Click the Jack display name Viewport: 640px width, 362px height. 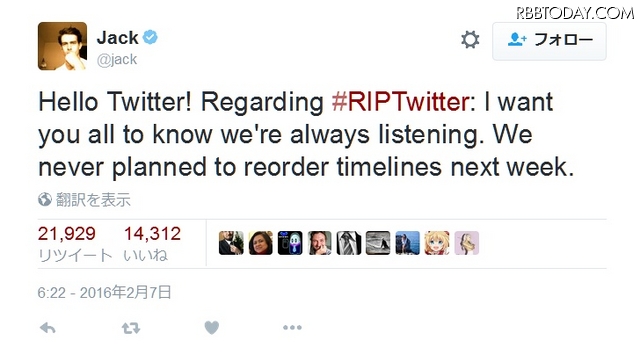pyautogui.click(x=118, y=38)
